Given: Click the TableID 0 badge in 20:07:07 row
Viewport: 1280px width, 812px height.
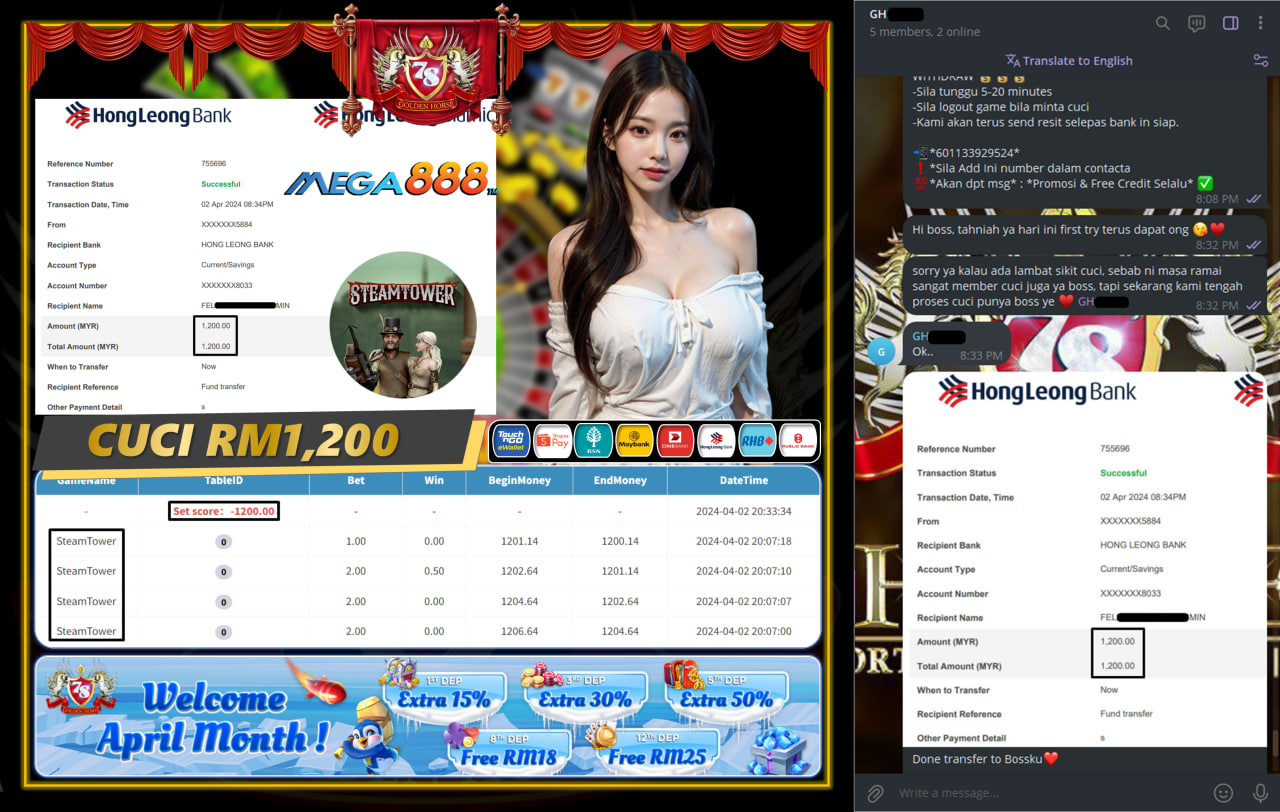Looking at the screenshot, I should point(223,602).
